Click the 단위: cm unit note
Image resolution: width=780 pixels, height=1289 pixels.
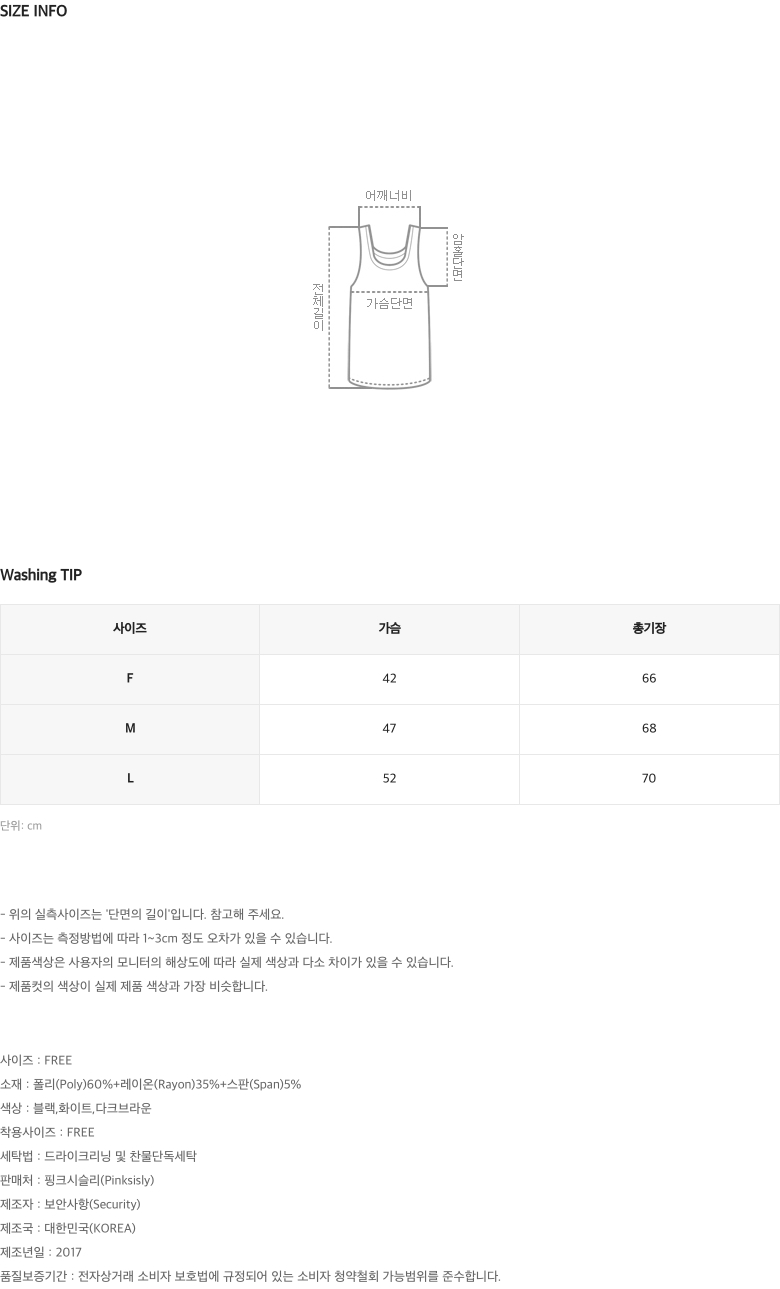pos(21,826)
